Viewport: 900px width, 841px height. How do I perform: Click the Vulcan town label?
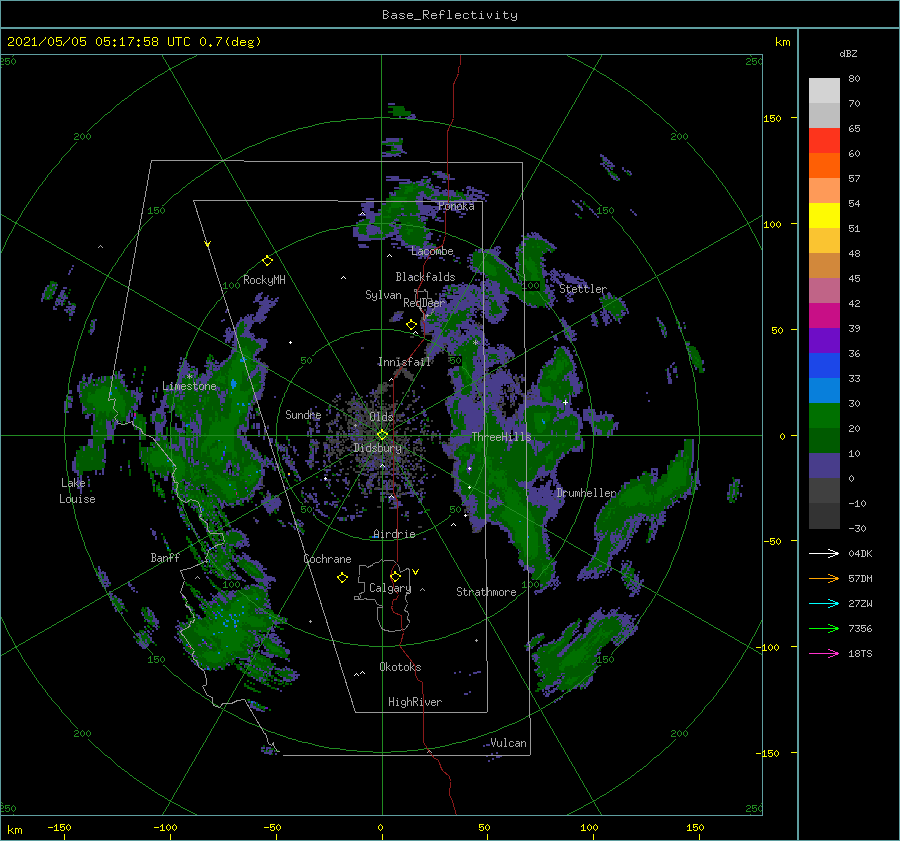click(509, 743)
